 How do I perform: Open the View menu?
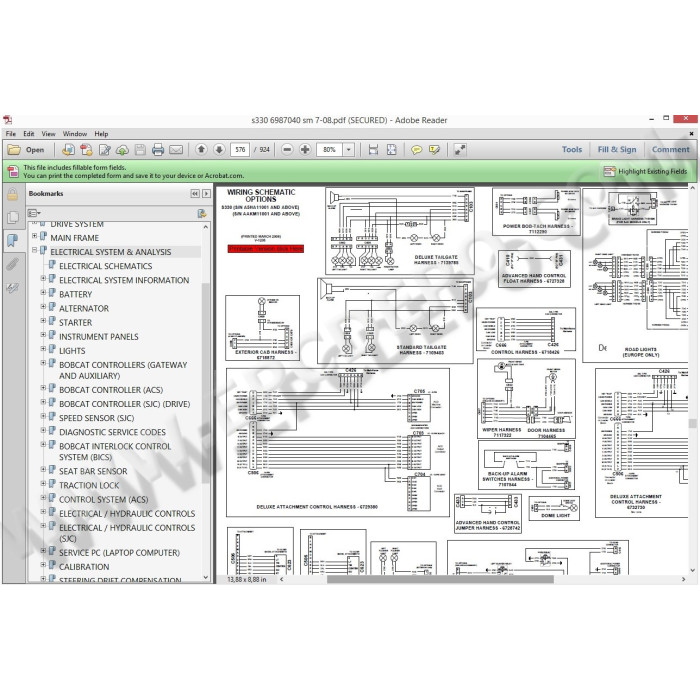48,133
